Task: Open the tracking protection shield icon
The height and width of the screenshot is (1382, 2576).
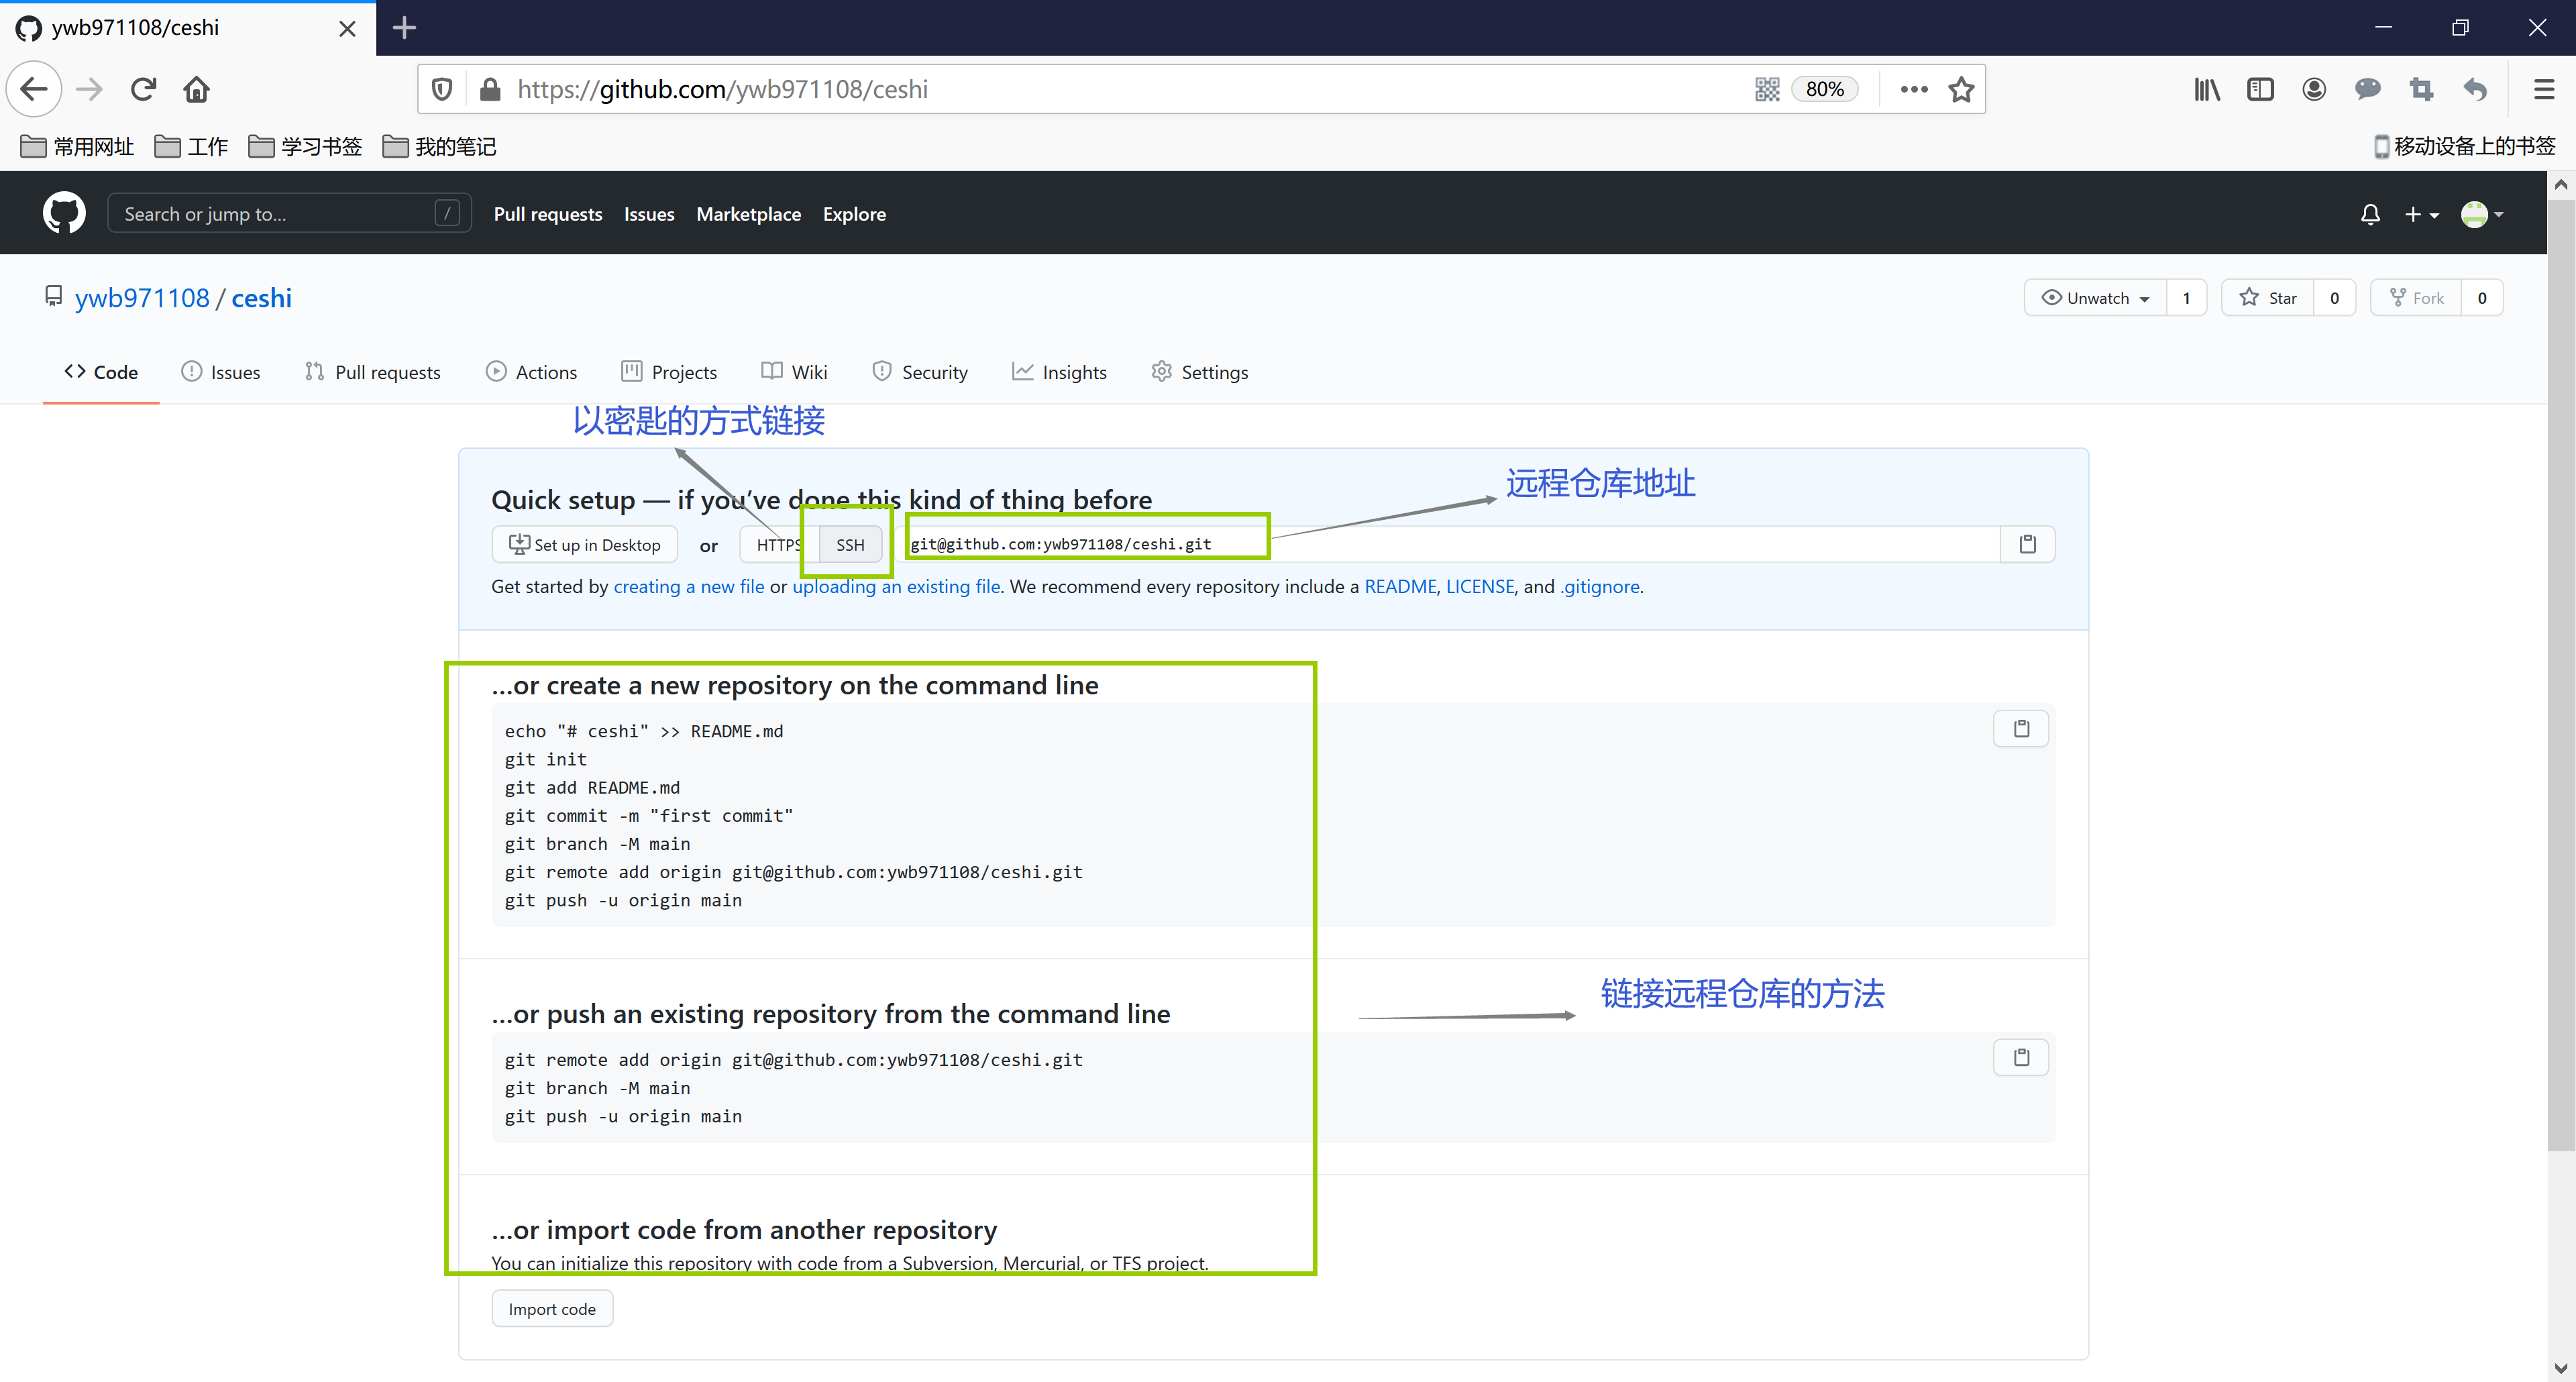Action: [x=442, y=89]
